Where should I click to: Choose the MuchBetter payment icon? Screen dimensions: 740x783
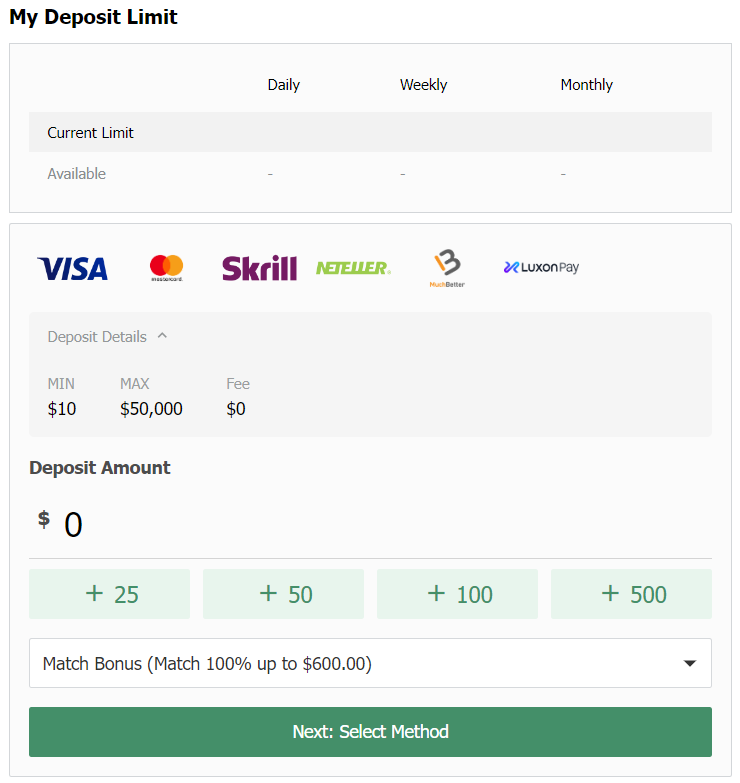pos(447,268)
